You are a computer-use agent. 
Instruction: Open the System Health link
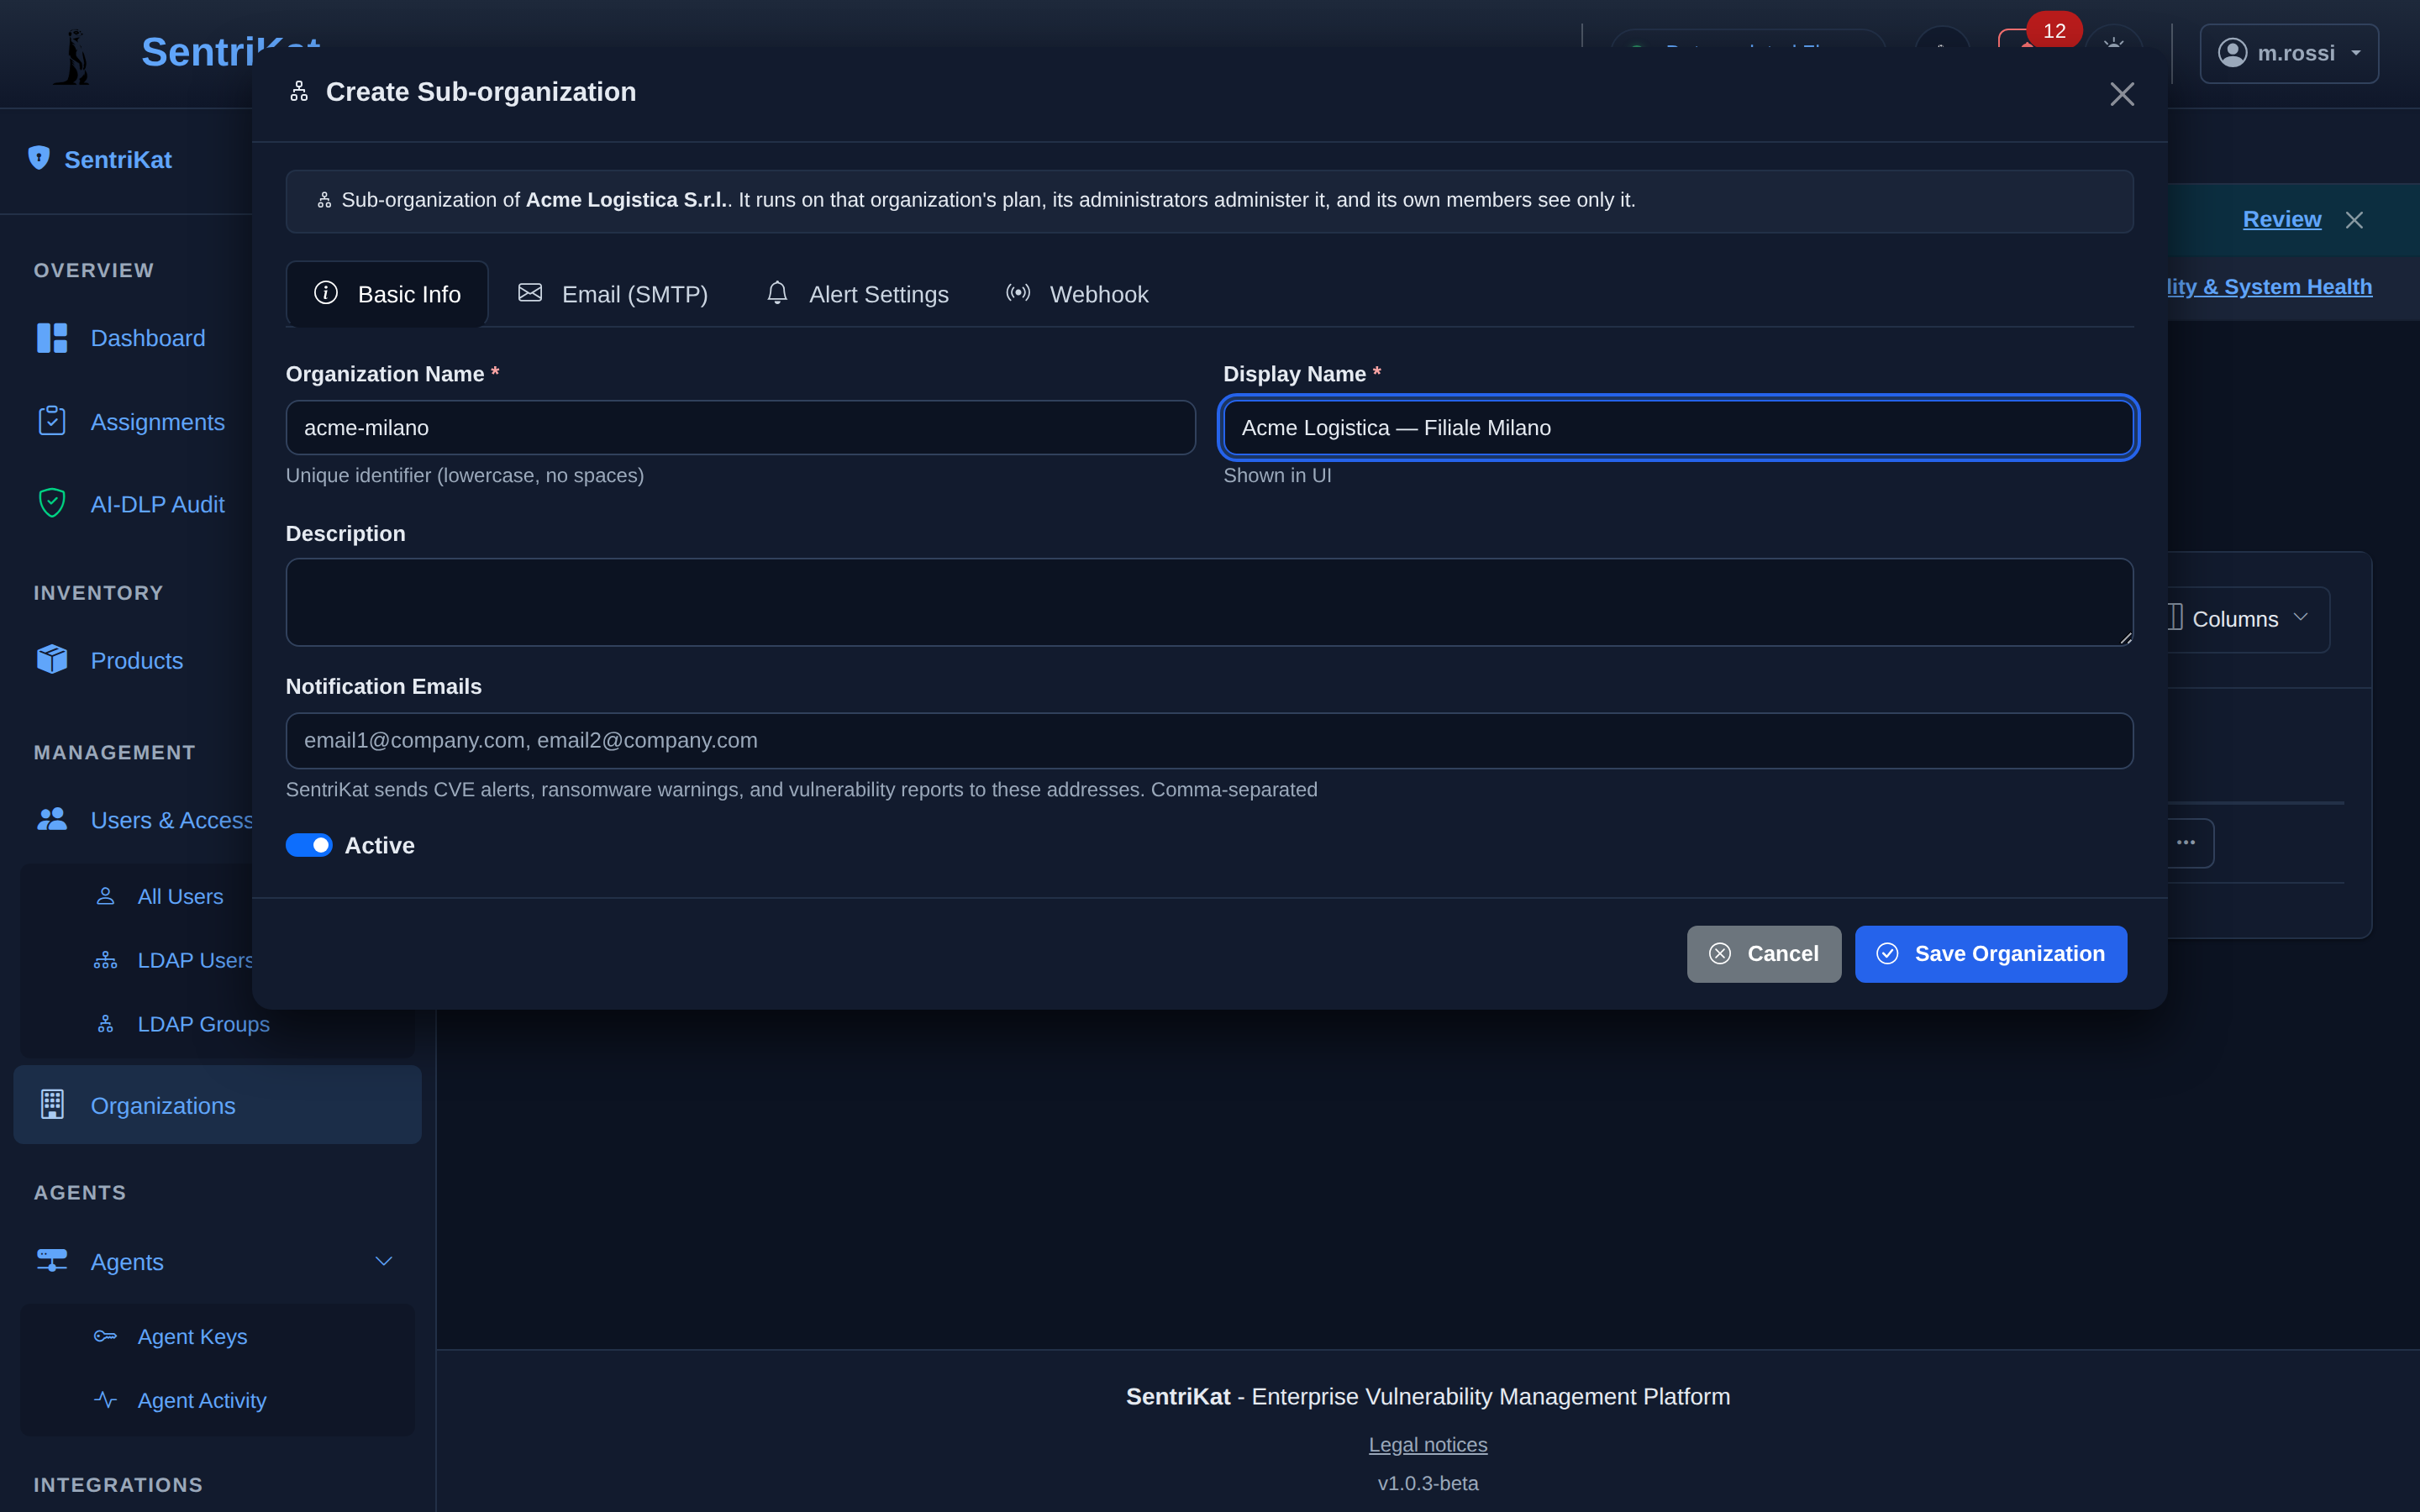(x=2268, y=287)
